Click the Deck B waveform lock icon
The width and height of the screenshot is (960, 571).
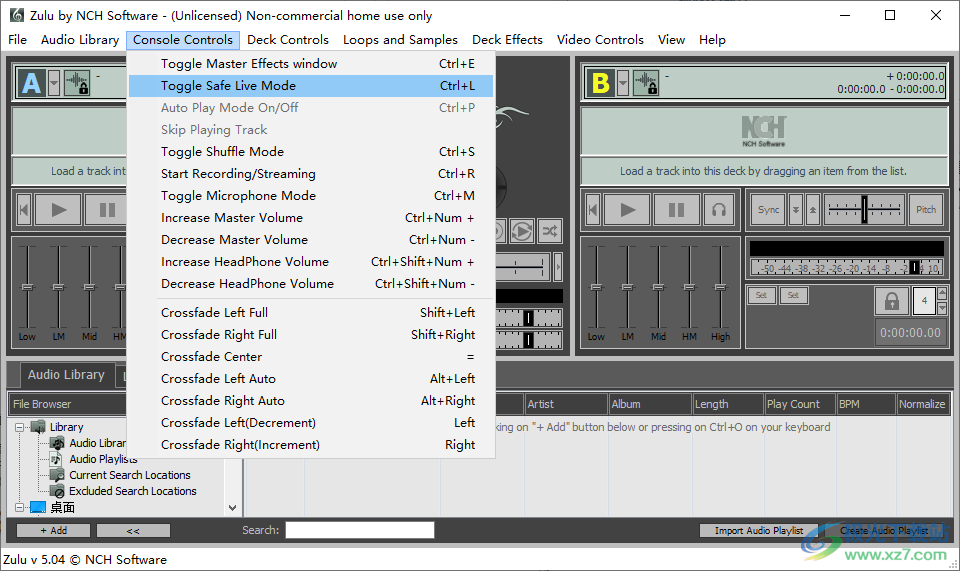[x=646, y=83]
